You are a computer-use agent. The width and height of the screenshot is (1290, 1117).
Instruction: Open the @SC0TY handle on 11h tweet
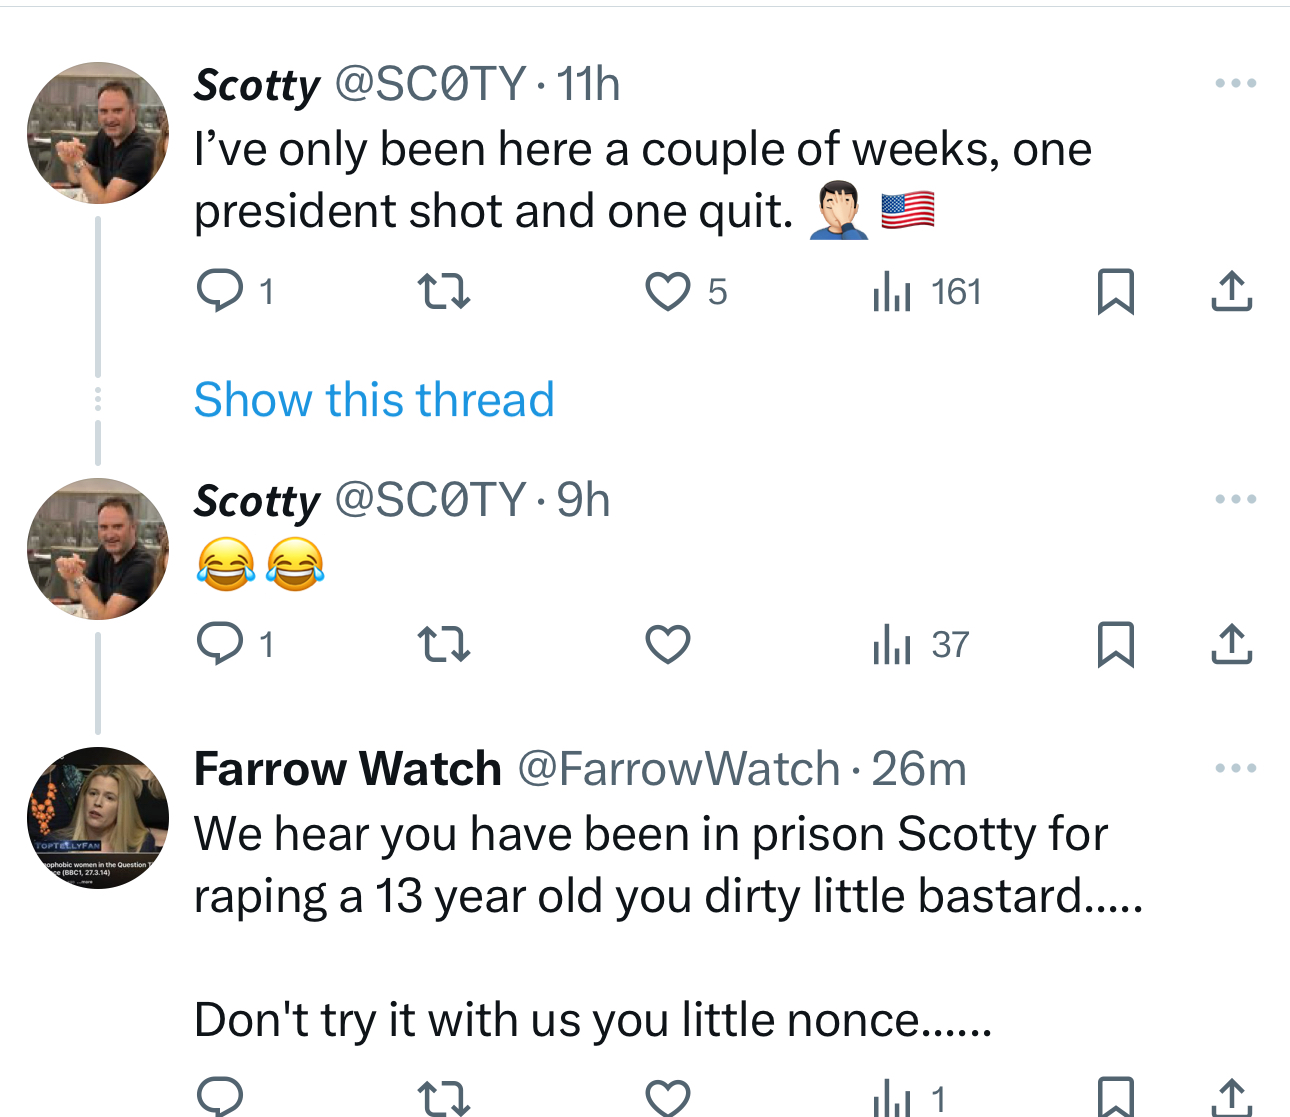430,84
